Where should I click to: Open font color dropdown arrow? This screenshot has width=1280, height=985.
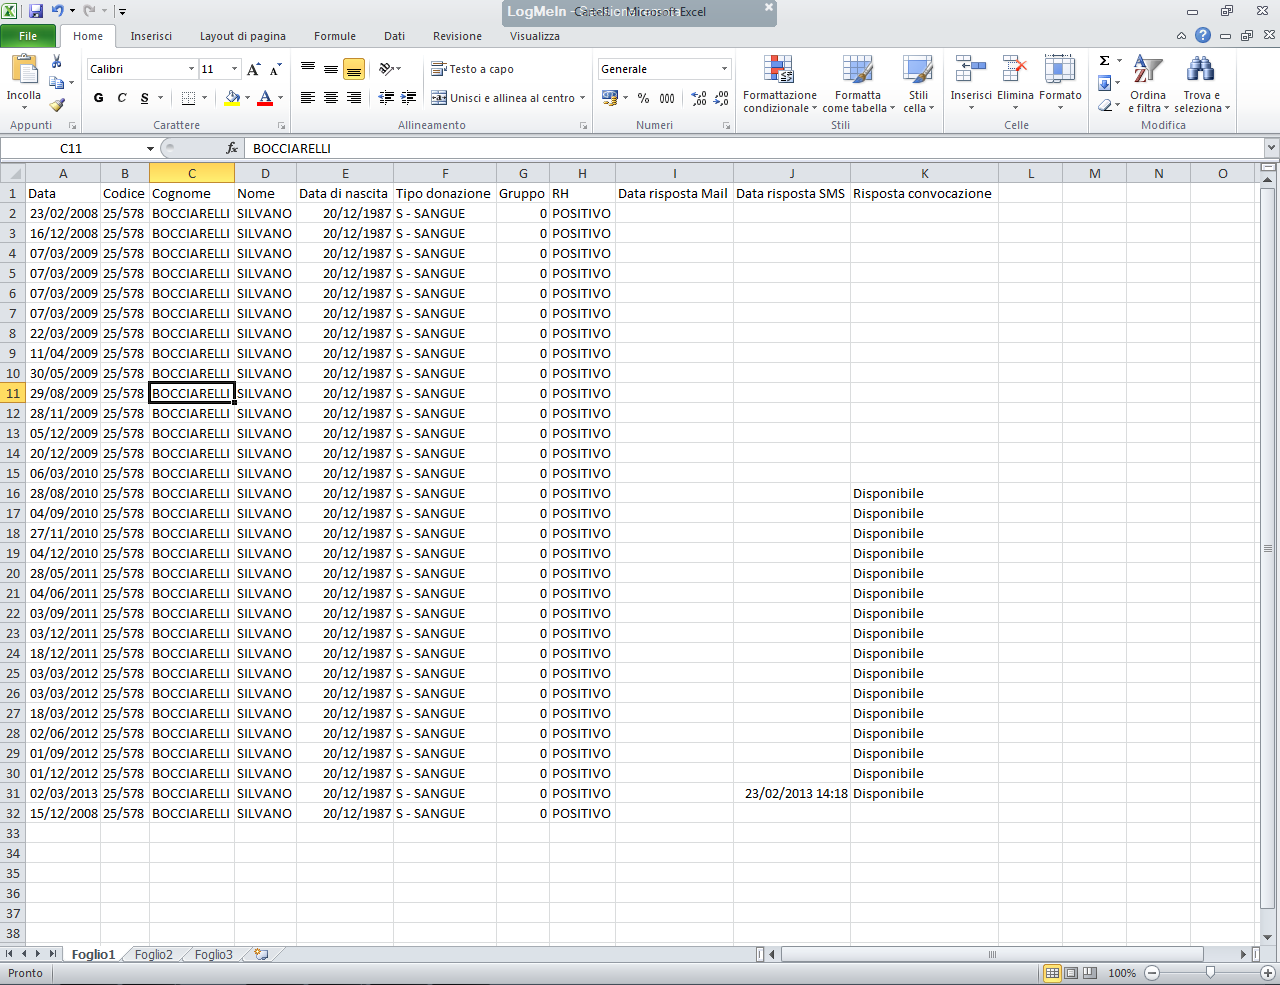280,98
